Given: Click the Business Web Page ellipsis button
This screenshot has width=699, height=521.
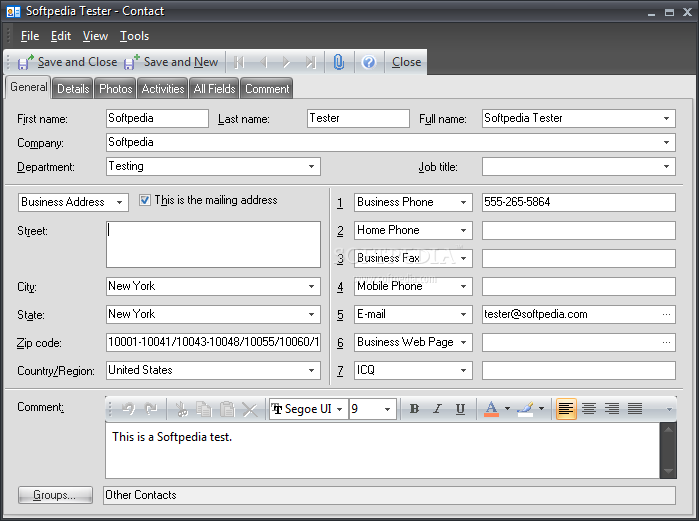Looking at the screenshot, I should [666, 343].
